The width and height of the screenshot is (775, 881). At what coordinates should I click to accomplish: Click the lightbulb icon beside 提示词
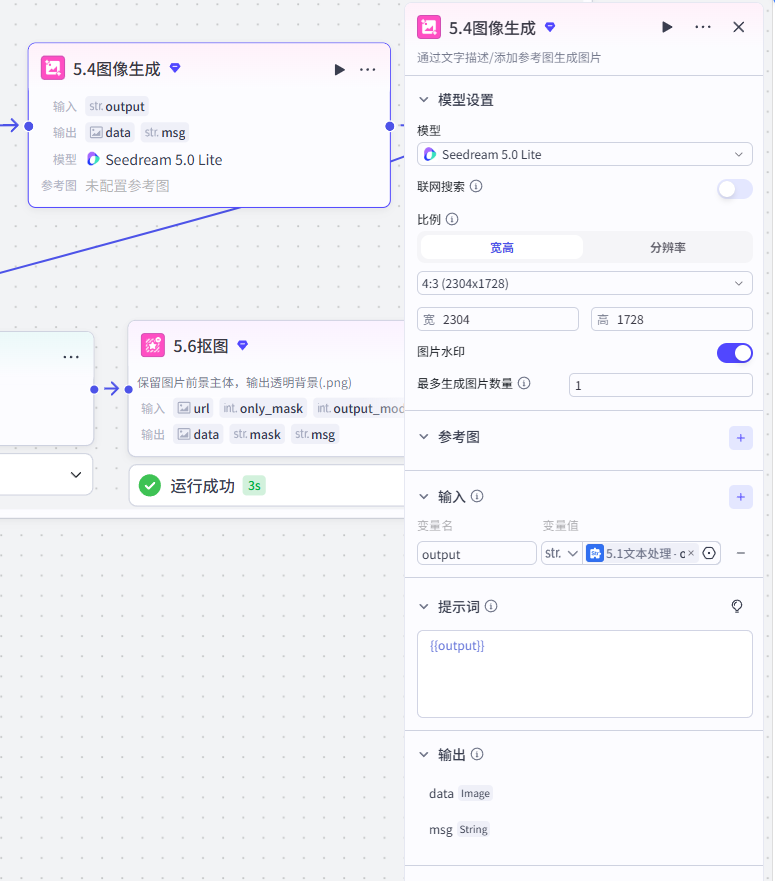(x=737, y=606)
